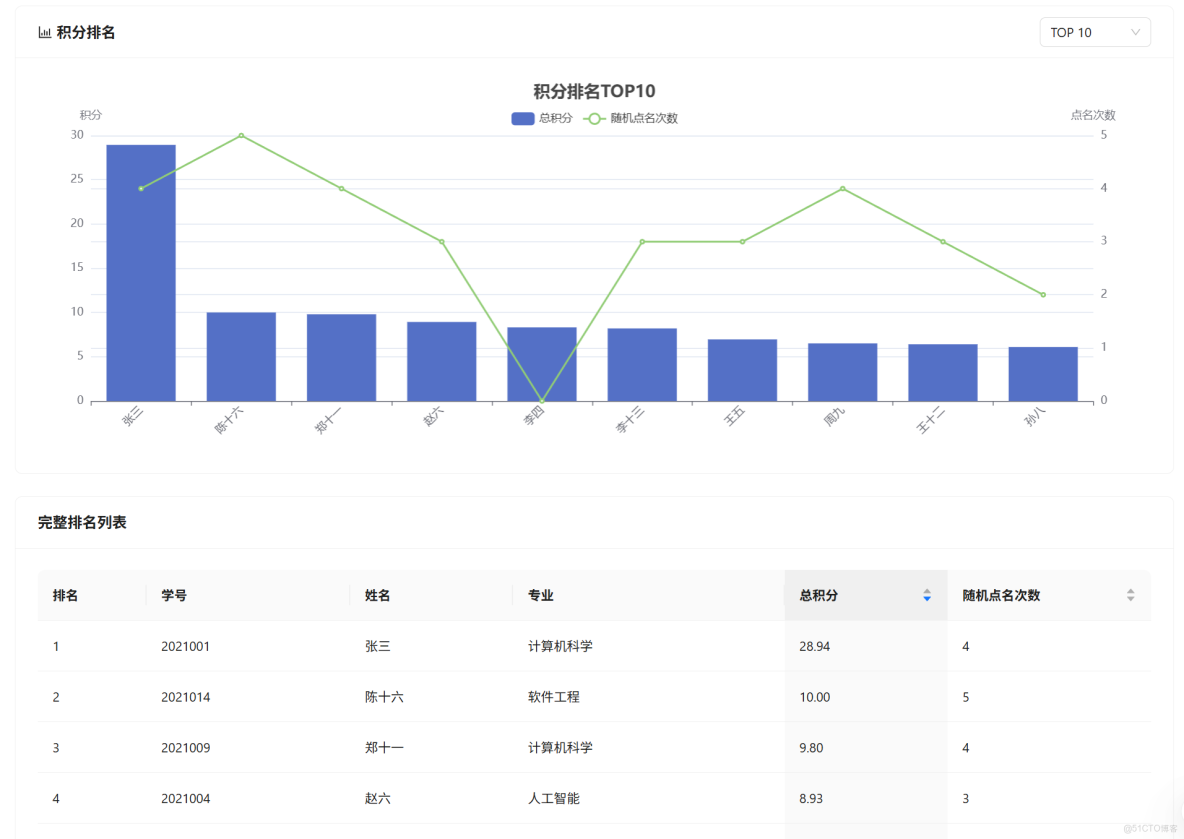The width and height of the screenshot is (1184, 839).
Task: Click the descending sort caret on 总积分 column
Action: click(927, 600)
